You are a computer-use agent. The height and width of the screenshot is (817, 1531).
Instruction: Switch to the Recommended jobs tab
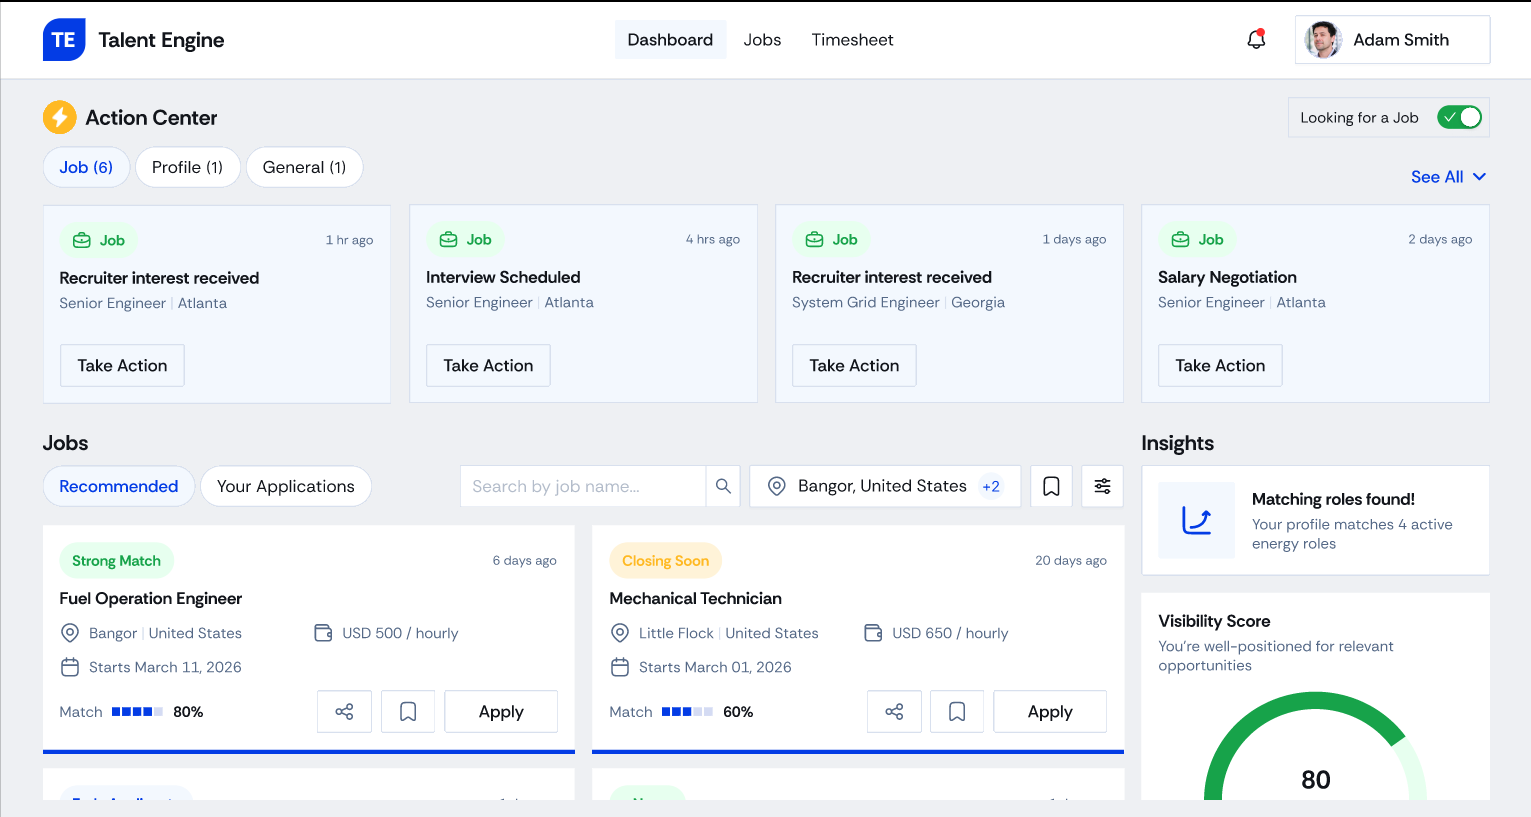pyautogui.click(x=118, y=486)
